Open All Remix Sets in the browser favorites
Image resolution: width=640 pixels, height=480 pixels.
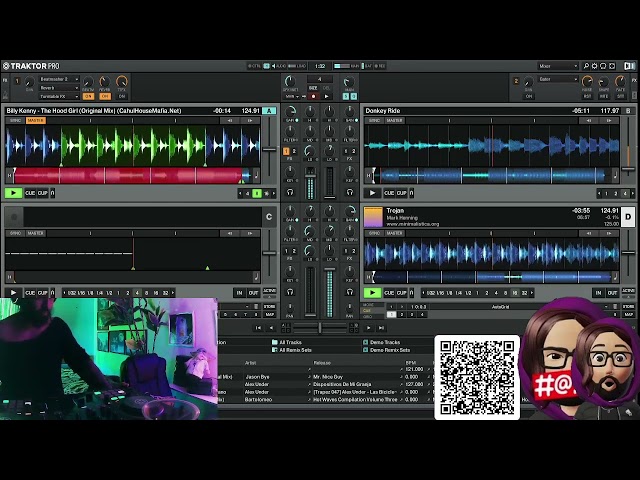(293, 350)
